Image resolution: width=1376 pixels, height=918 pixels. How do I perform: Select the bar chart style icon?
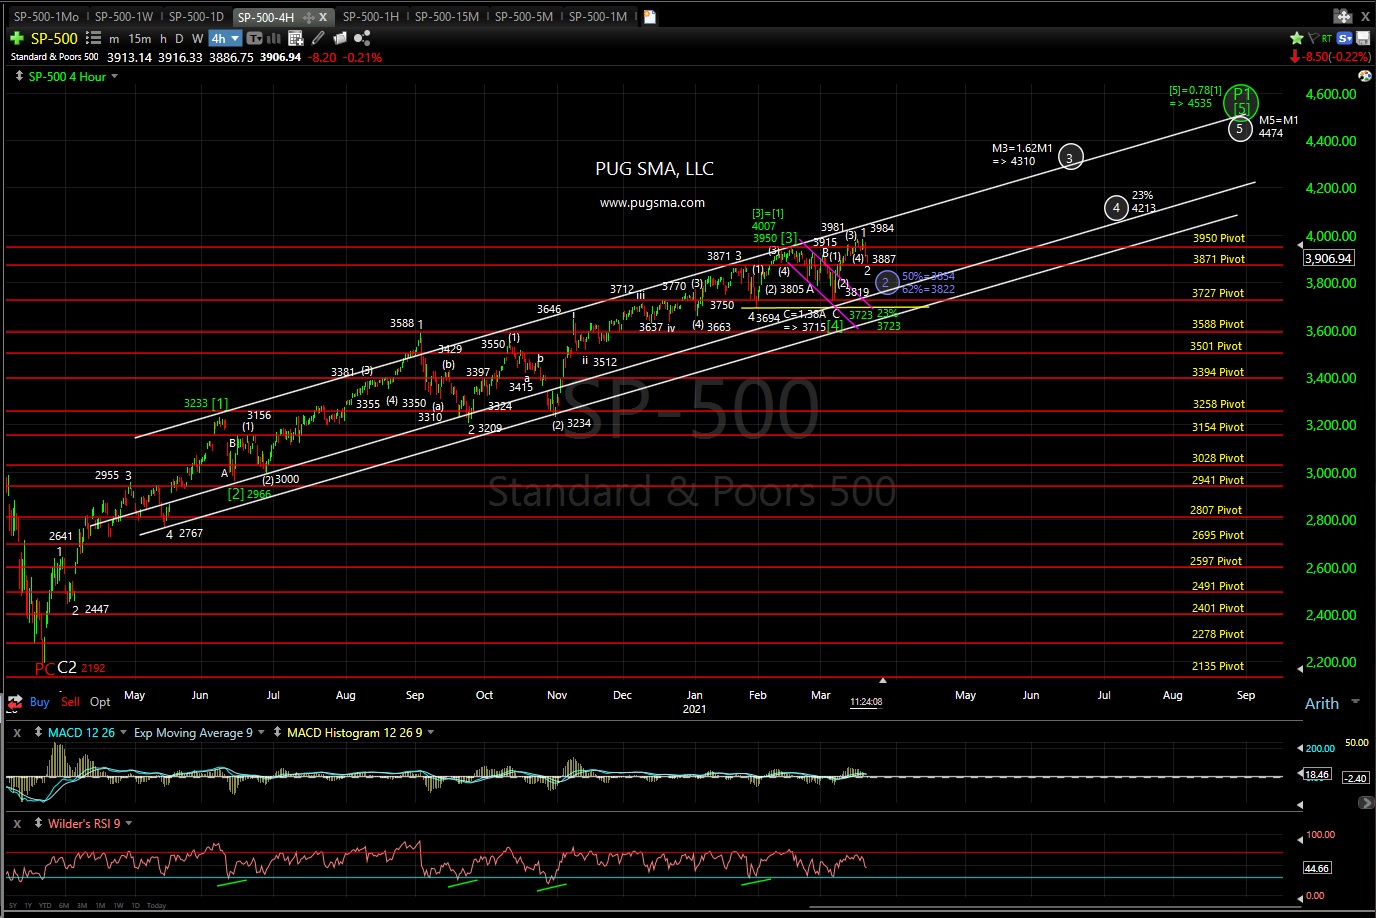click(273, 38)
